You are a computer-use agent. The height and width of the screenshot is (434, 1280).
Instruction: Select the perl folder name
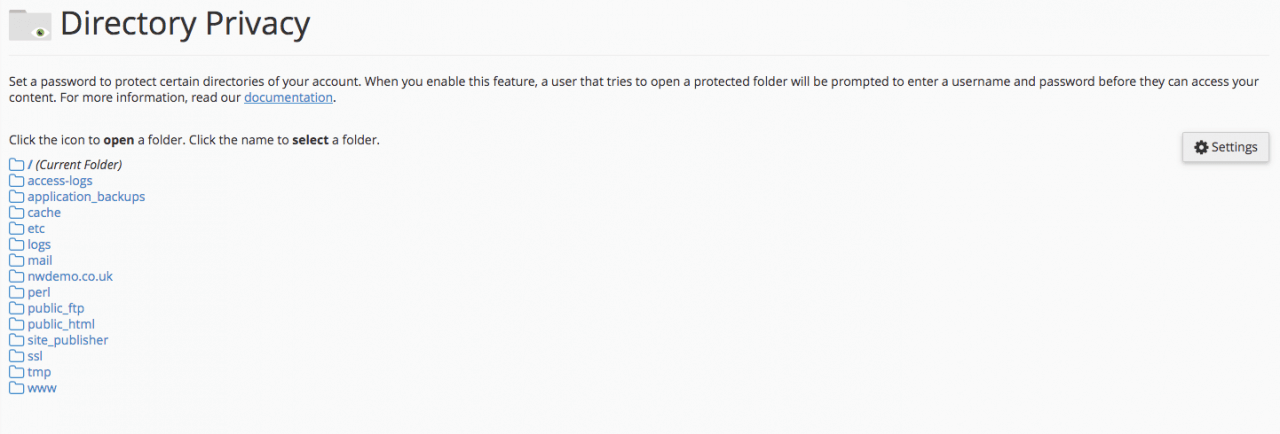click(x=39, y=292)
